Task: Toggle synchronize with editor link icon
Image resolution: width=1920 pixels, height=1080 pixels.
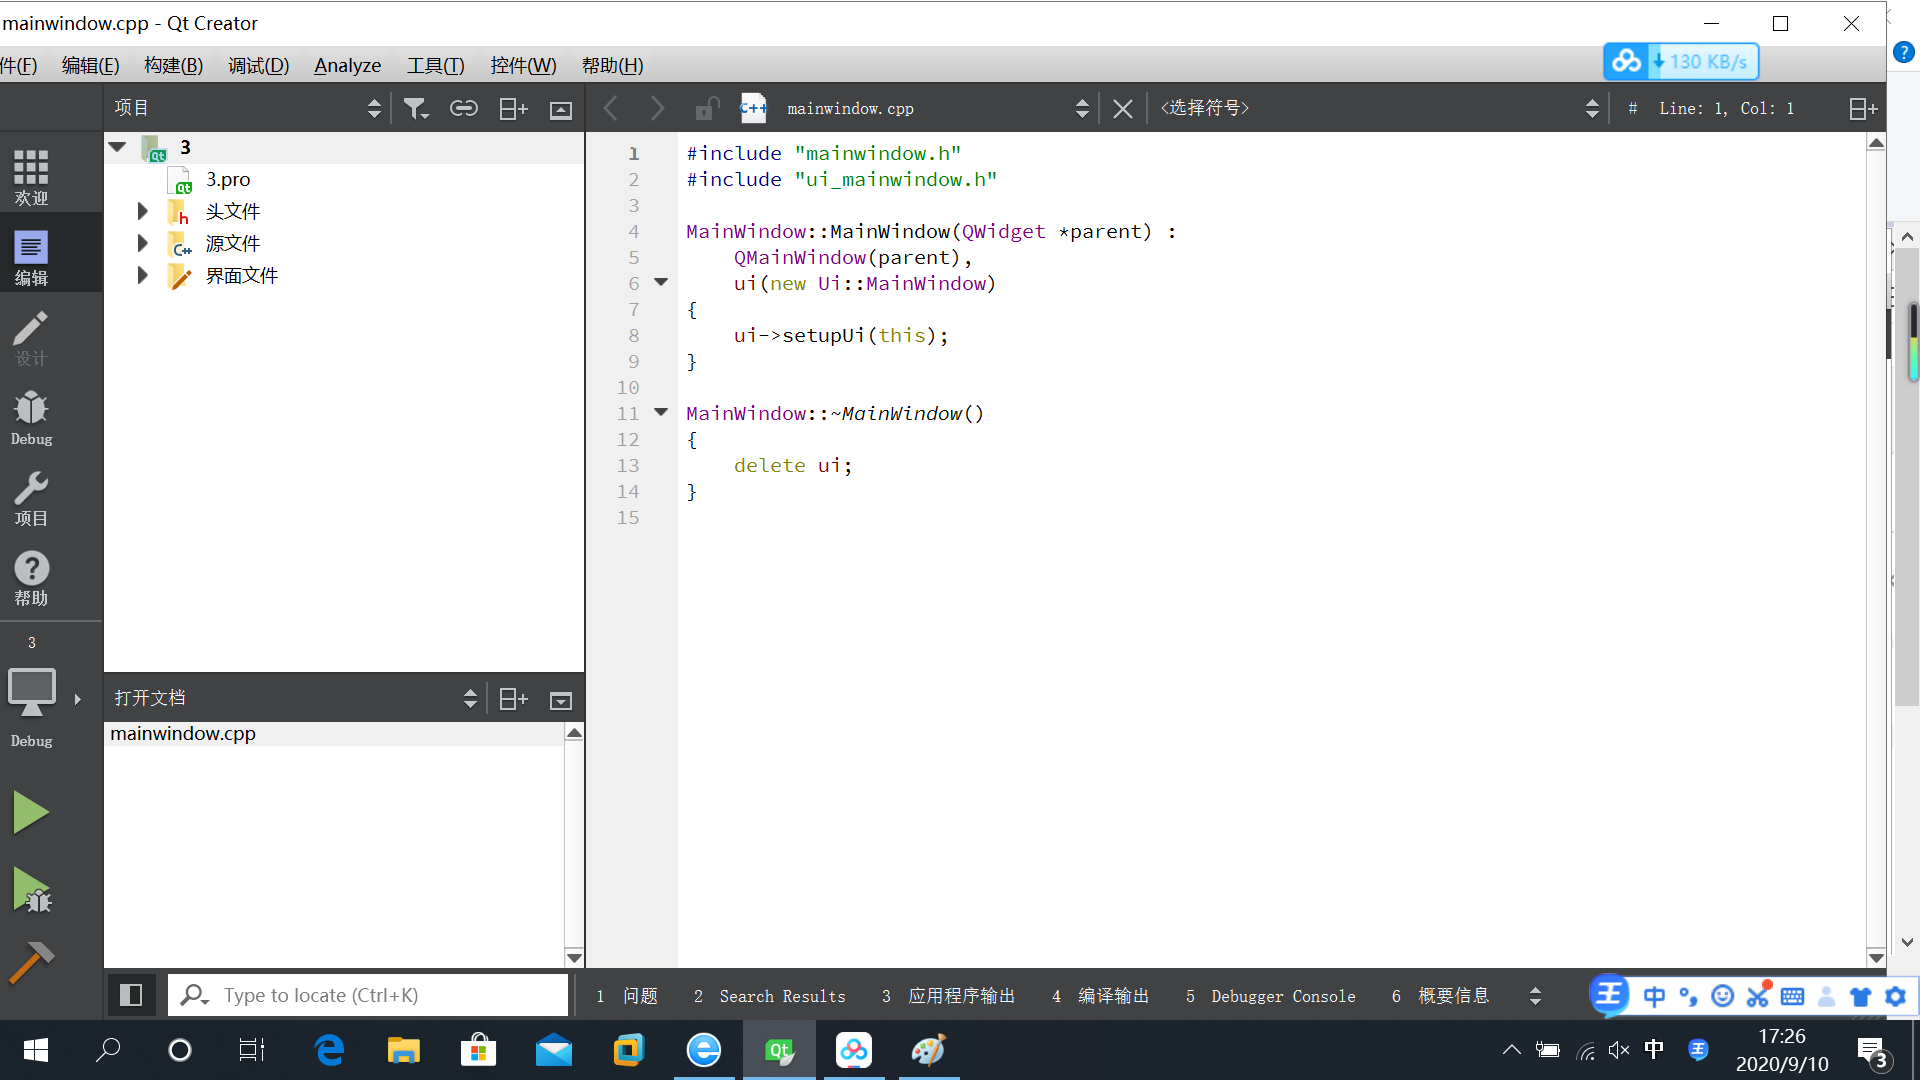Action: pyautogui.click(x=463, y=108)
